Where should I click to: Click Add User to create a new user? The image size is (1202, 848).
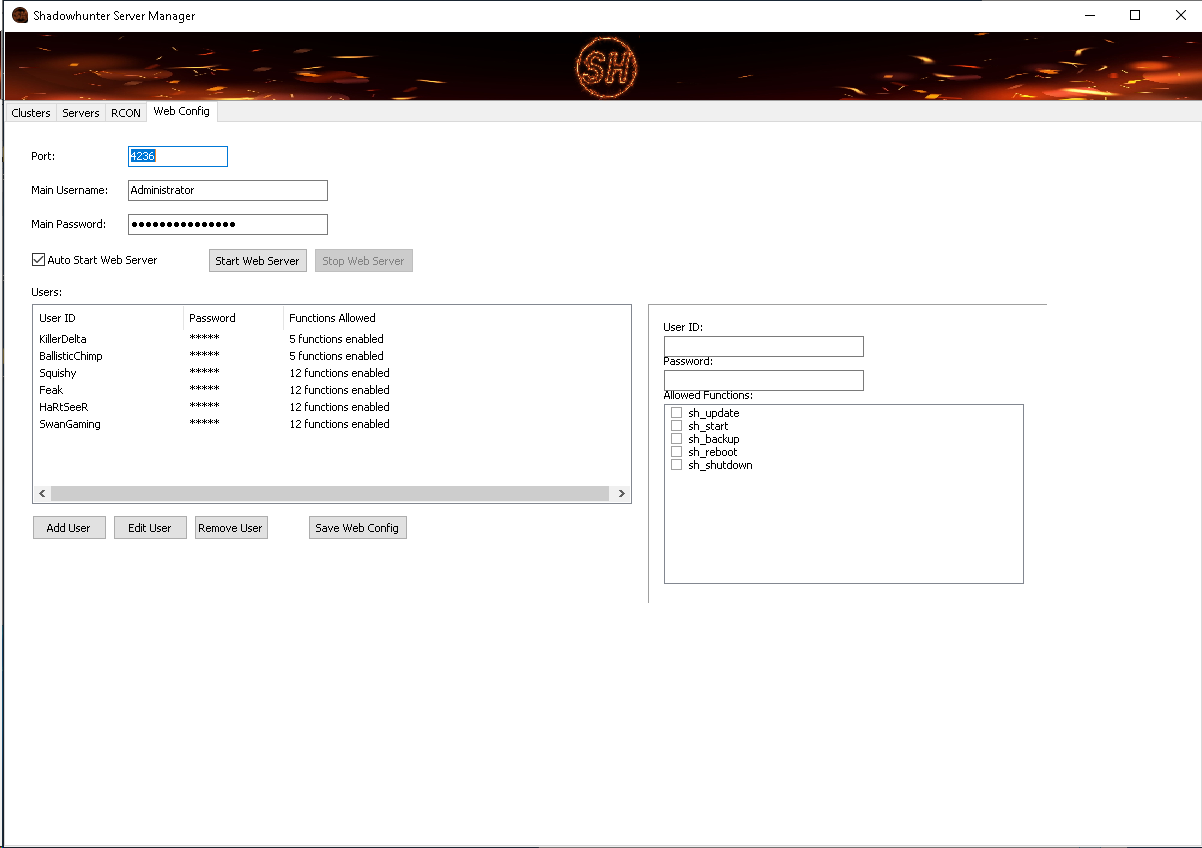point(68,527)
